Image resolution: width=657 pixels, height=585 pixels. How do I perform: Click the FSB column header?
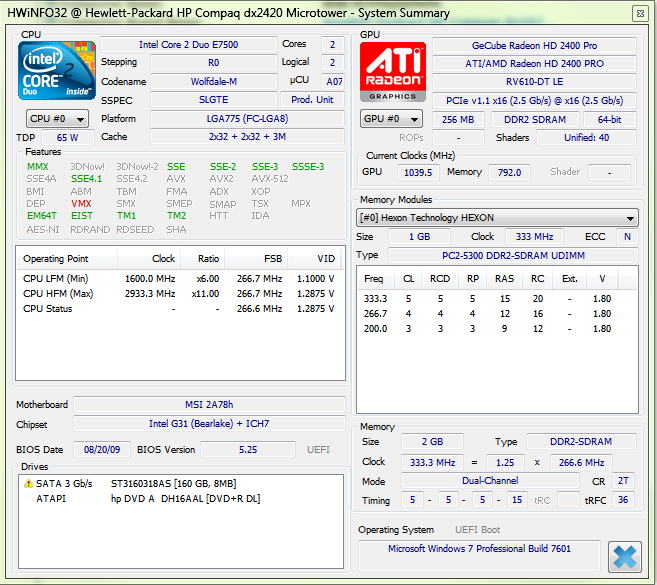pyautogui.click(x=256, y=259)
